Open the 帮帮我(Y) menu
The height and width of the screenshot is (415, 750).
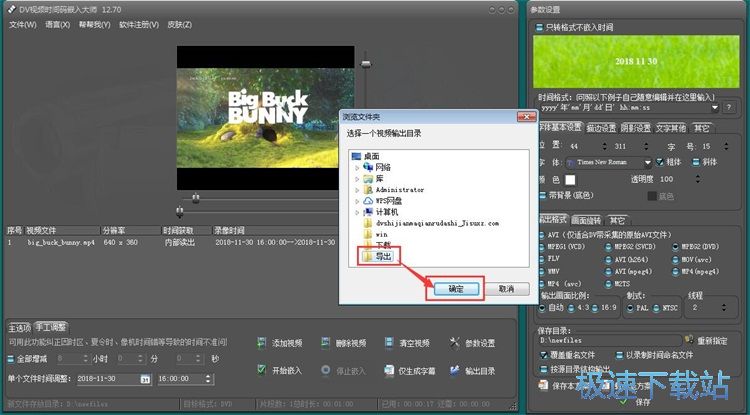pos(94,24)
